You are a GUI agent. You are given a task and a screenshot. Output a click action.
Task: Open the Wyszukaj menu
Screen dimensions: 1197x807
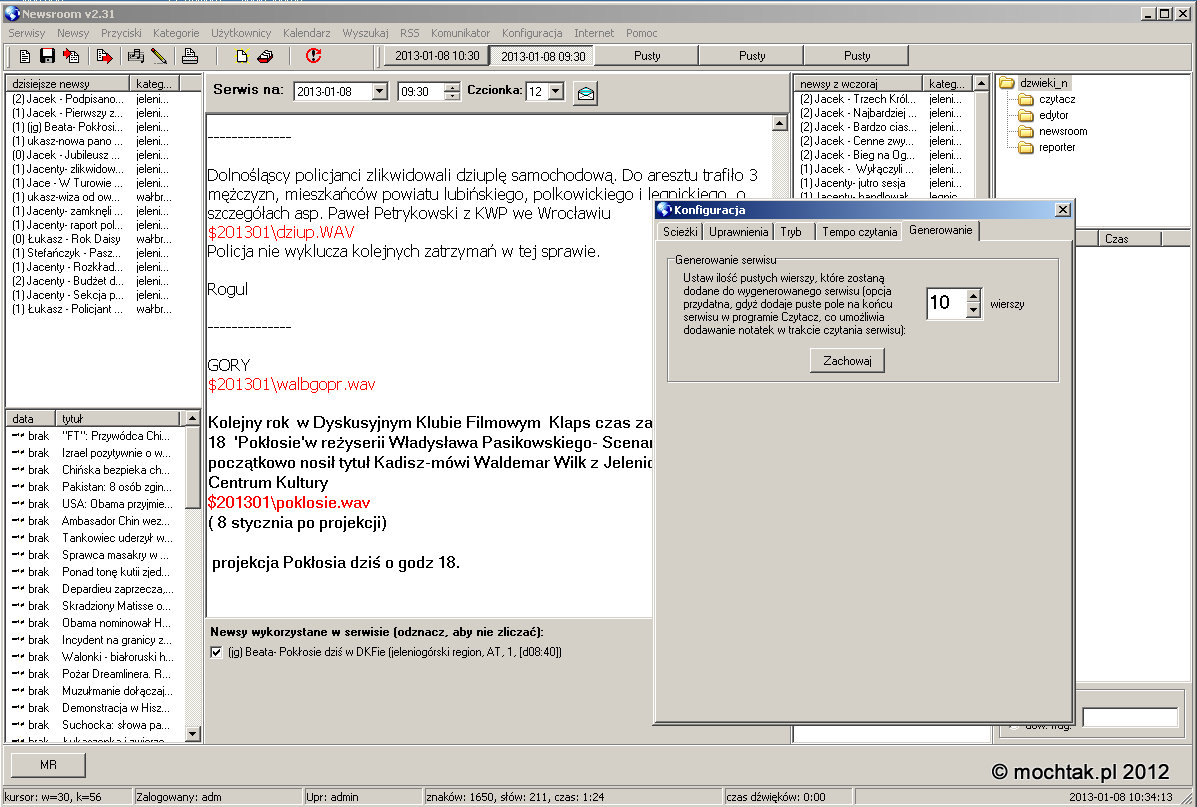(366, 33)
